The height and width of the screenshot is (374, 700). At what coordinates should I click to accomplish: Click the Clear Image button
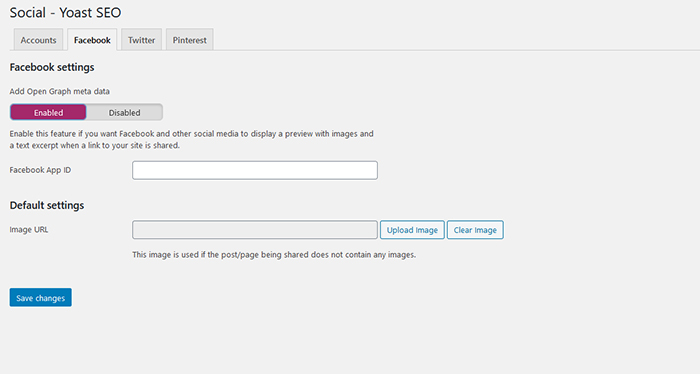(x=475, y=230)
